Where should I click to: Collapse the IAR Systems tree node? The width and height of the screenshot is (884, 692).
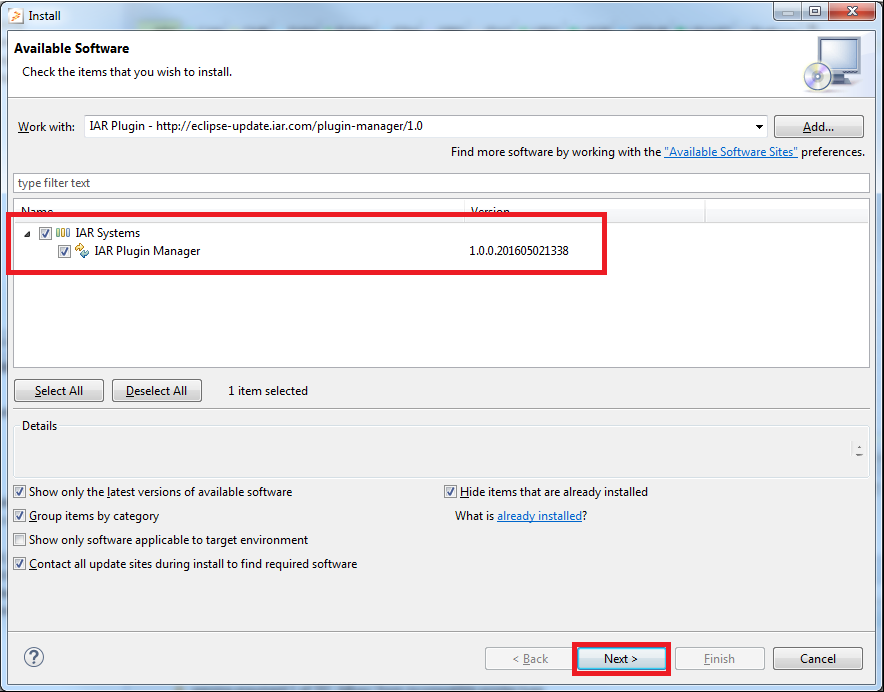pyautogui.click(x=27, y=233)
